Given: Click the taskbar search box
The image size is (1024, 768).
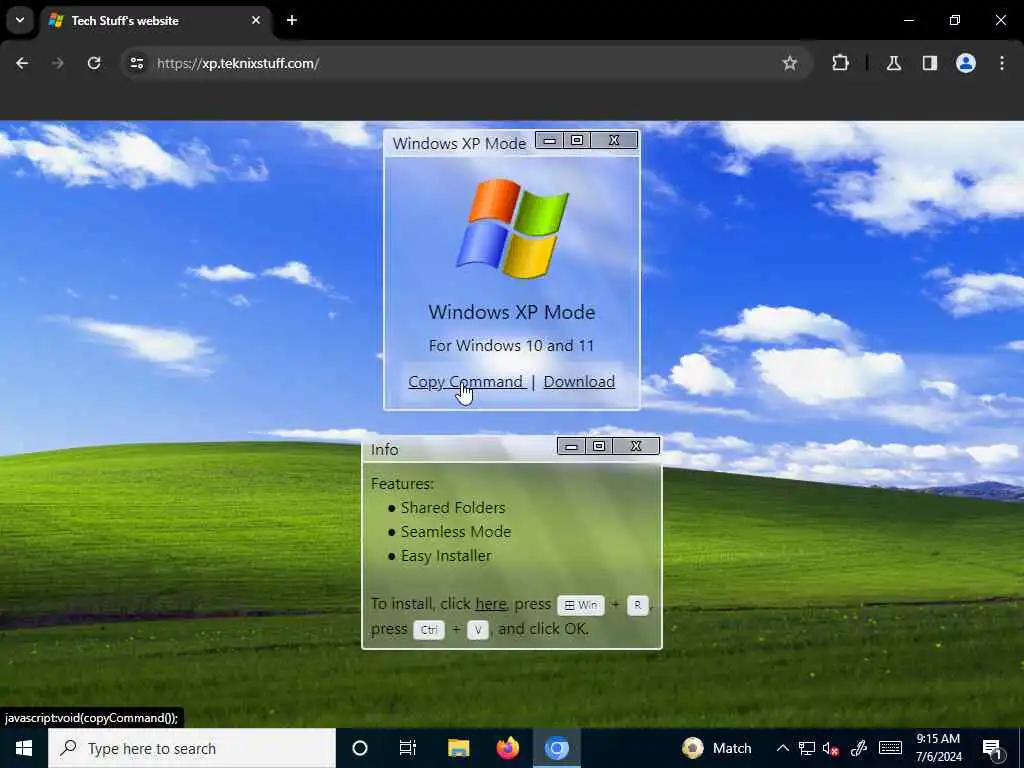Looking at the screenshot, I should tap(192, 748).
